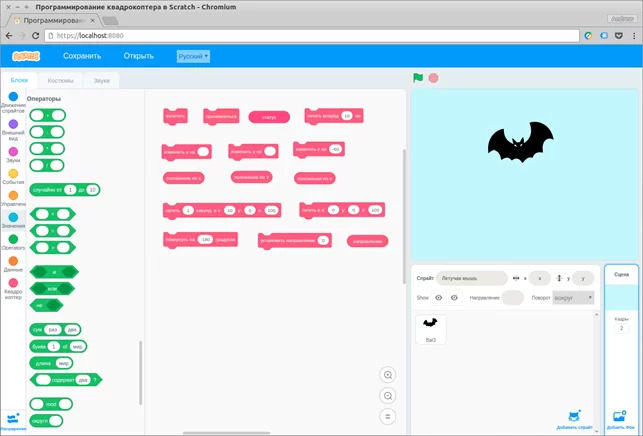Switch to the Костюмы tab
The image size is (643, 436).
point(60,80)
